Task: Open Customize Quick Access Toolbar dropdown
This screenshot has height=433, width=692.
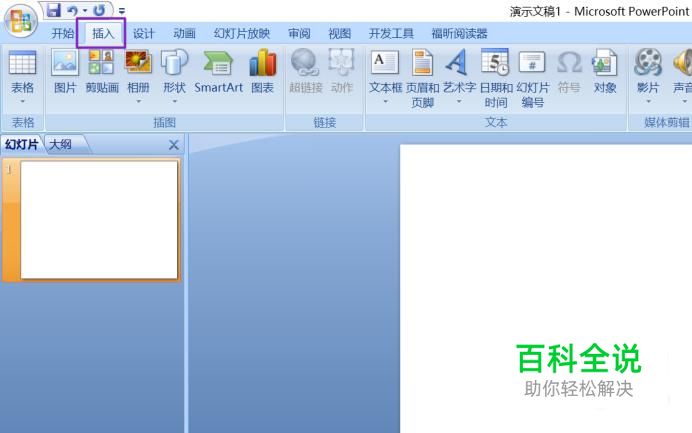Action: [121, 11]
